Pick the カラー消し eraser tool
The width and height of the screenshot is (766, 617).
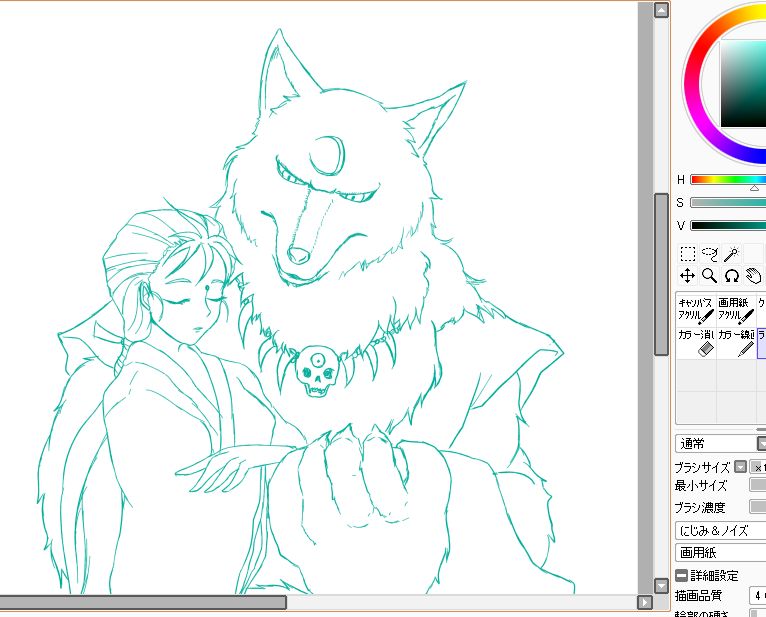pyautogui.click(x=695, y=343)
